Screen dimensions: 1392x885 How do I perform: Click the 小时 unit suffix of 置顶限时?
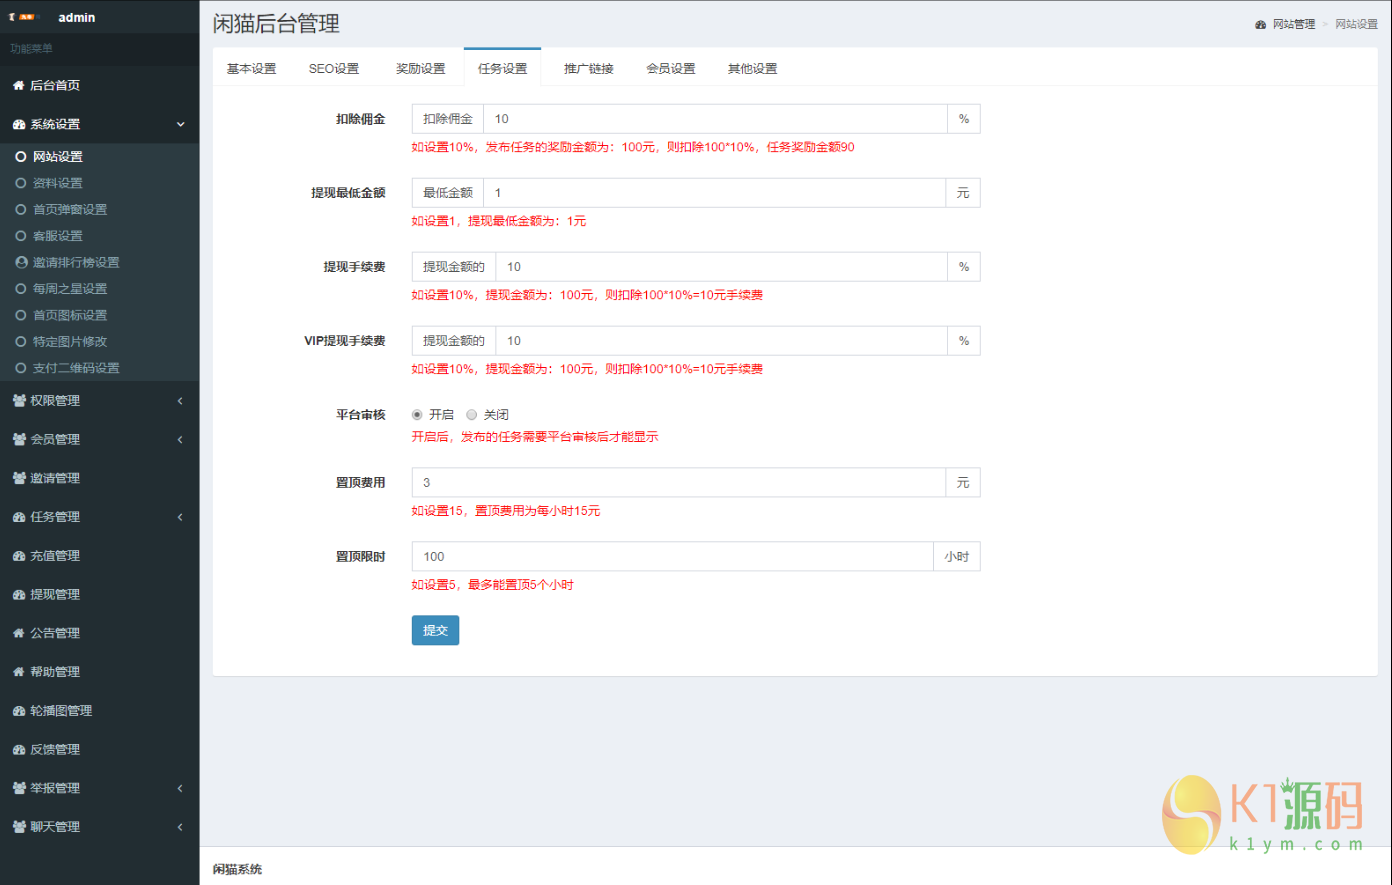(x=957, y=557)
